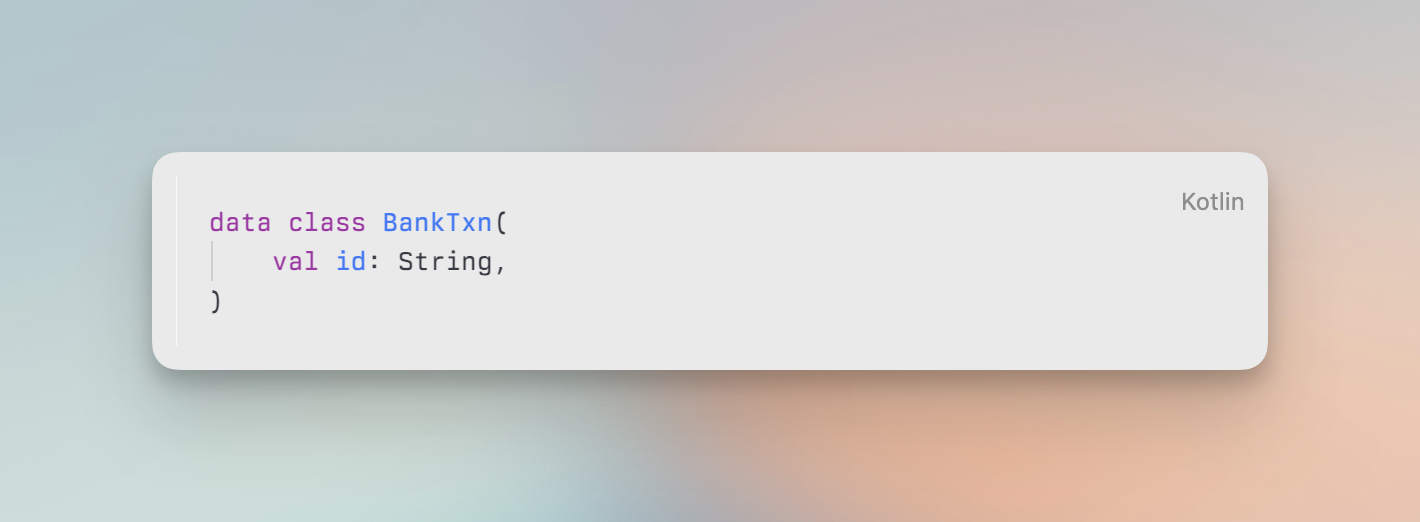
Task: Click the colon after id
Action: 374,262
